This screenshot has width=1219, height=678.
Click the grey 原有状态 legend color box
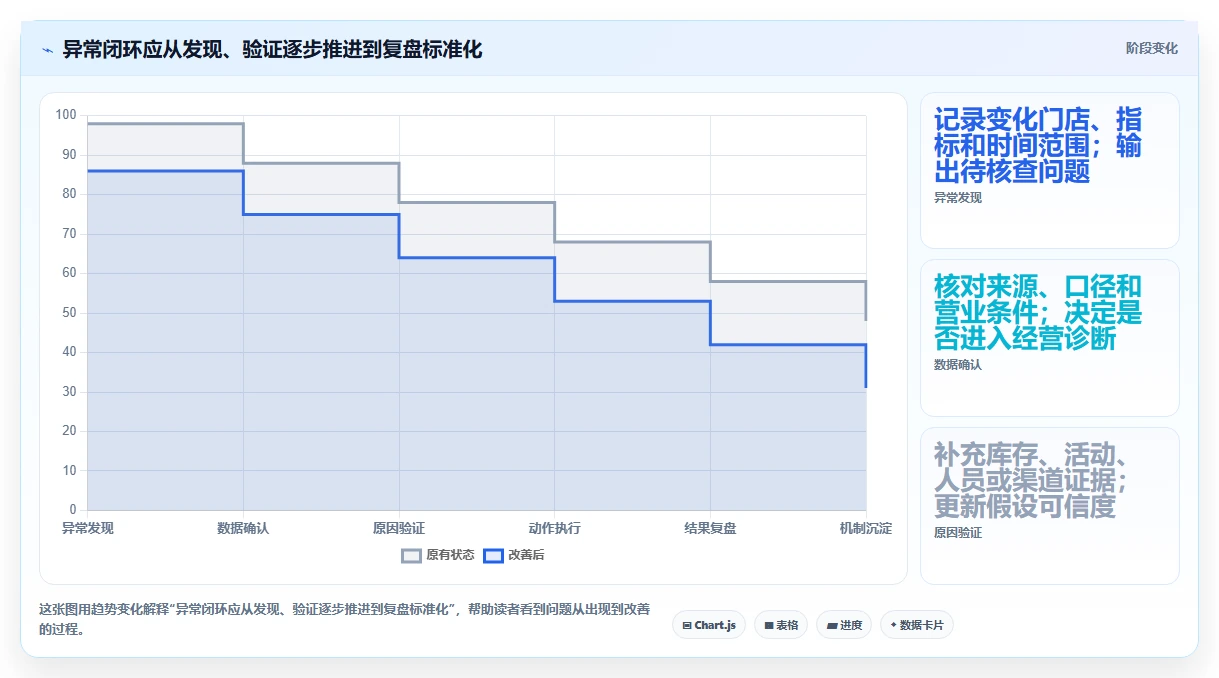tap(412, 555)
